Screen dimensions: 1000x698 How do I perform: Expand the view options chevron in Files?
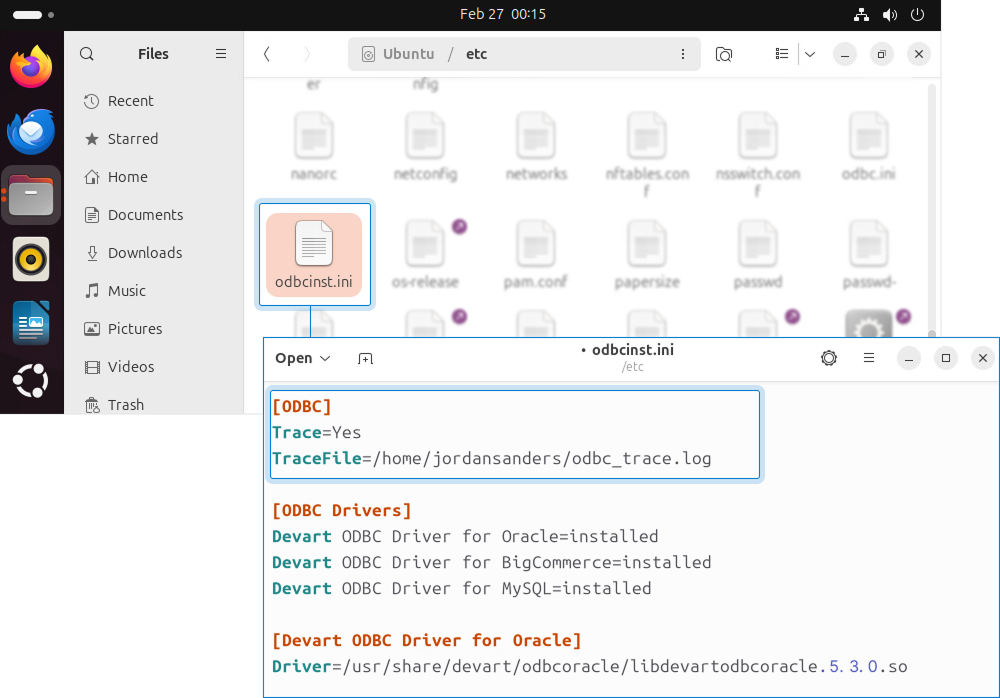(810, 54)
